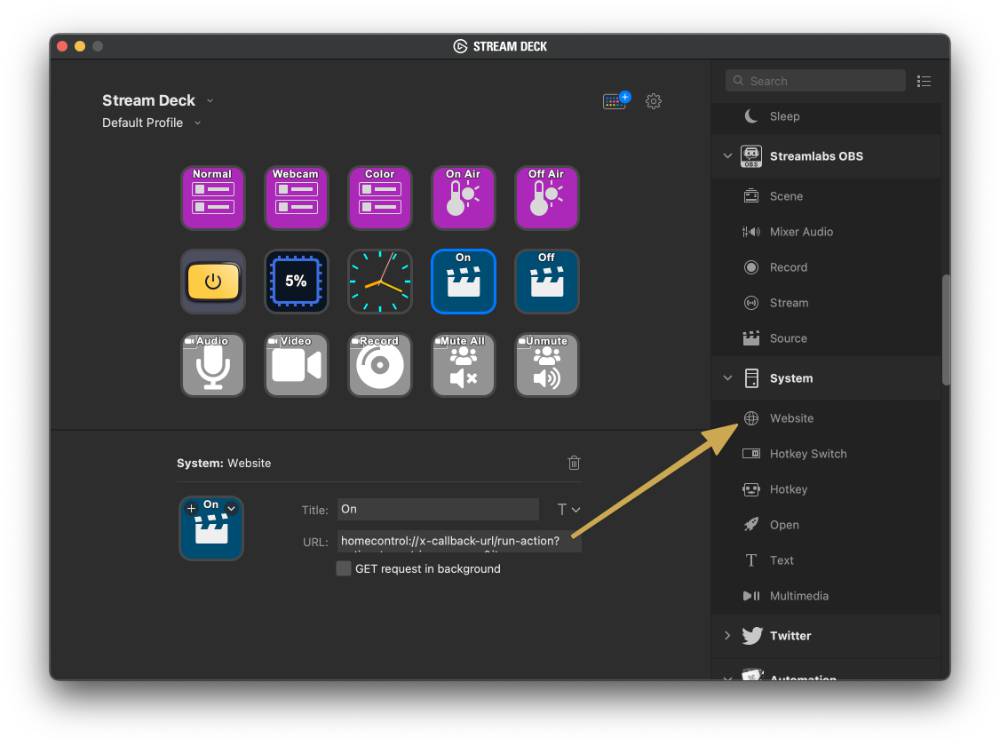
Task: Open preferences with the gear icon
Action: [653, 101]
